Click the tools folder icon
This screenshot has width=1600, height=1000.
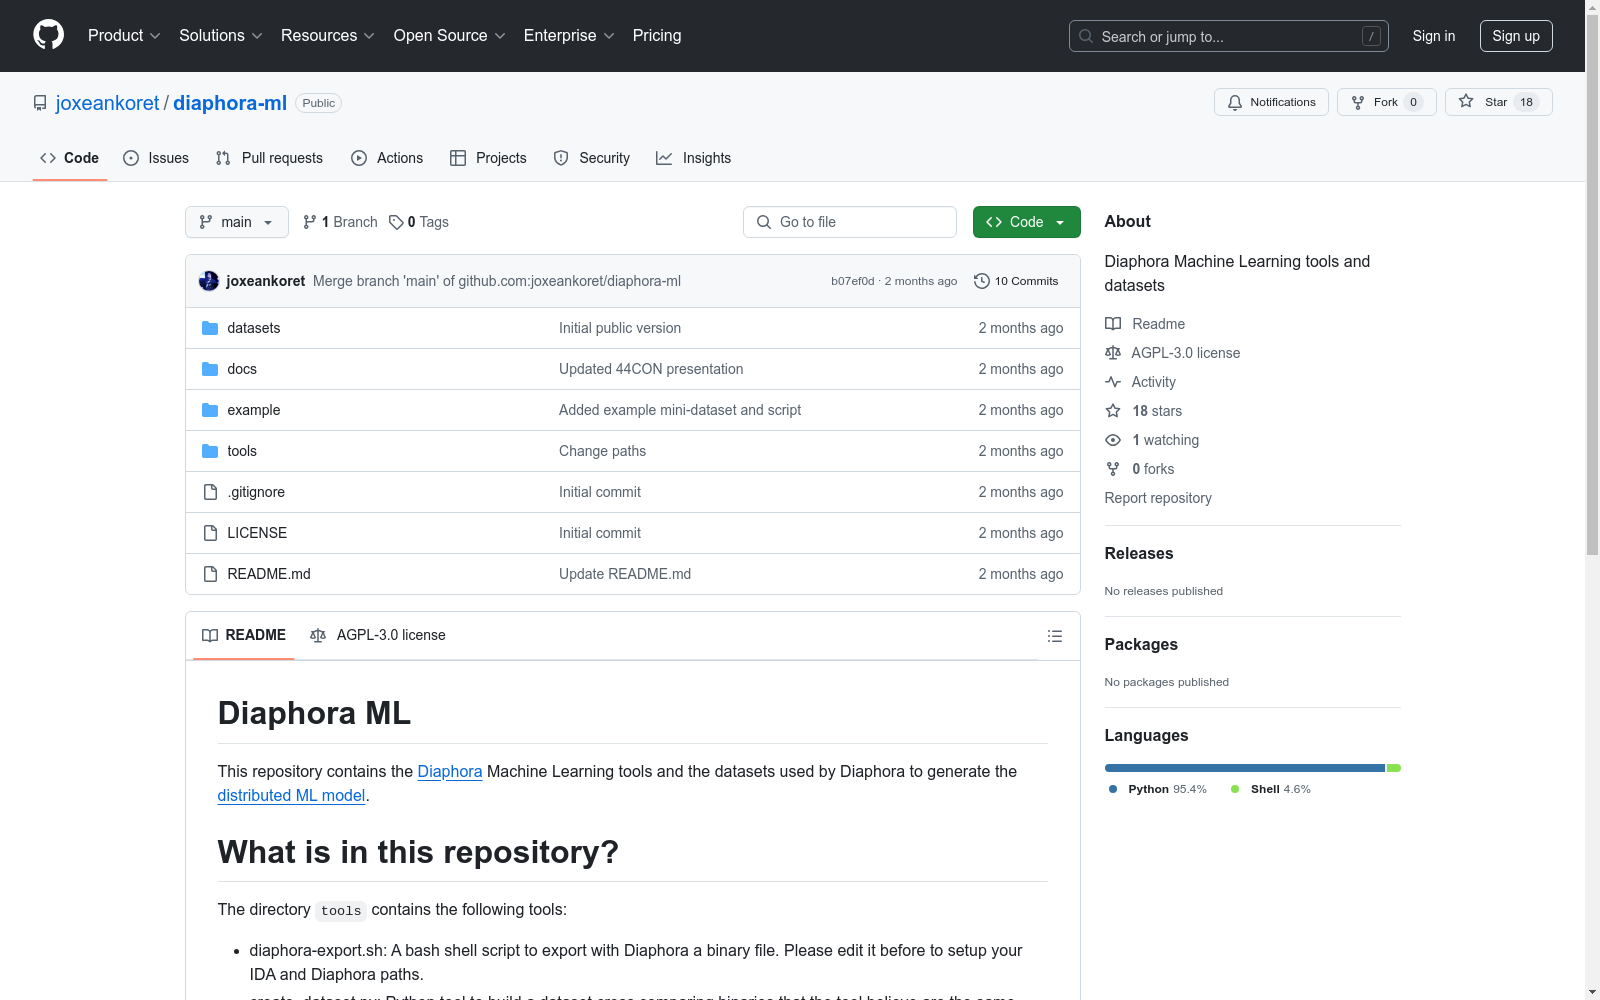[x=210, y=451]
